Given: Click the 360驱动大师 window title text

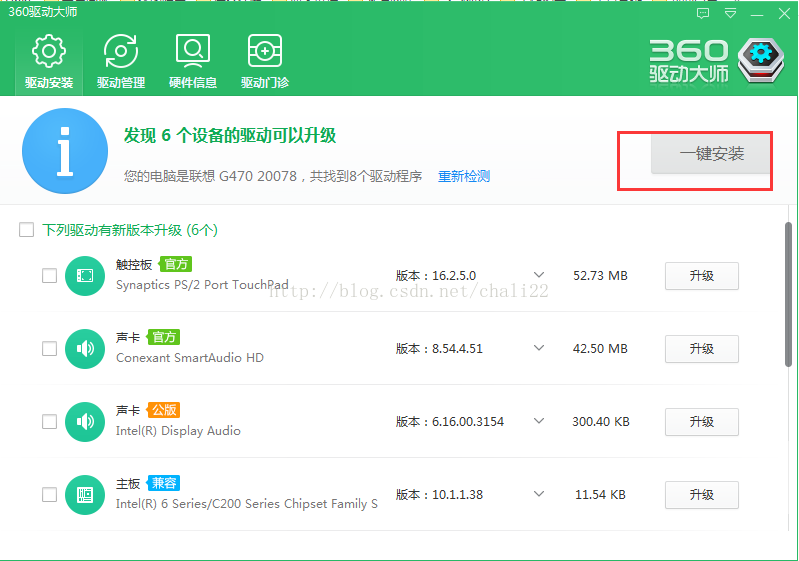Looking at the screenshot, I should [43, 12].
